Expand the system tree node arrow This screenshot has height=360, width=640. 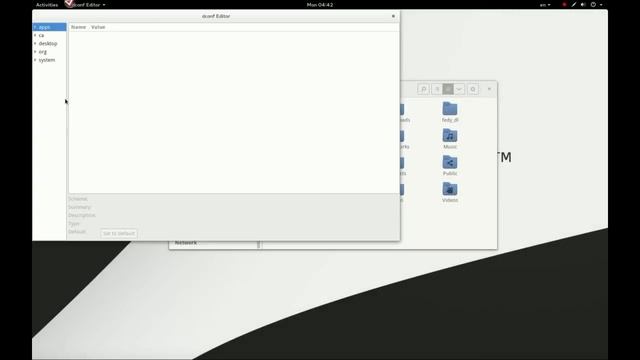click(35, 60)
